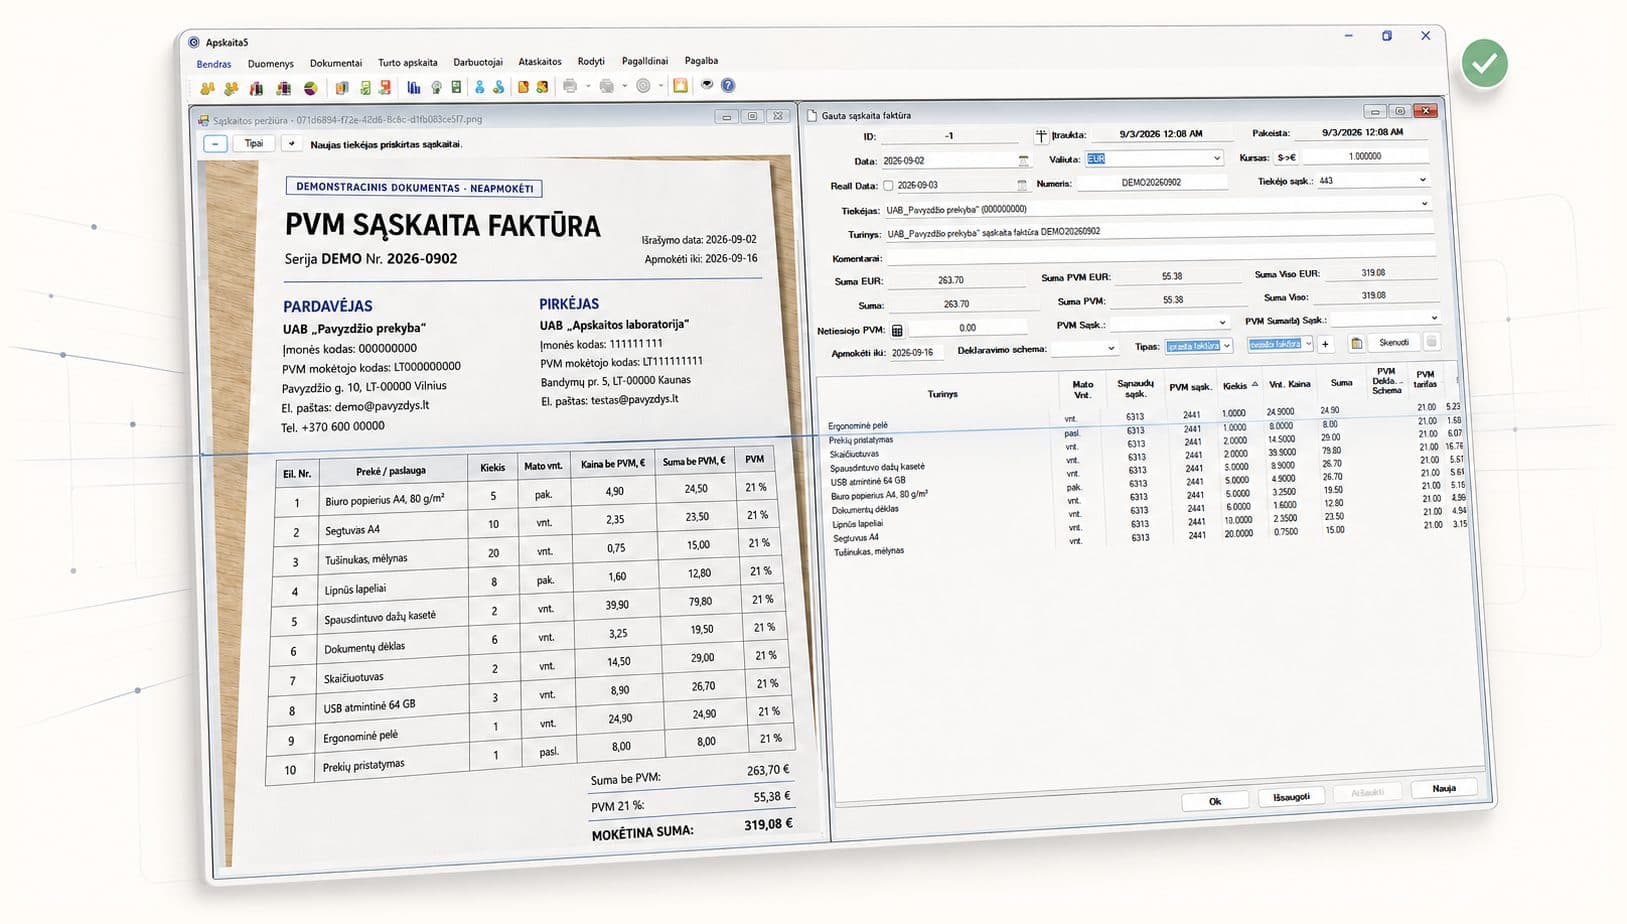Click the green calculator toolbar icon

(x=456, y=88)
